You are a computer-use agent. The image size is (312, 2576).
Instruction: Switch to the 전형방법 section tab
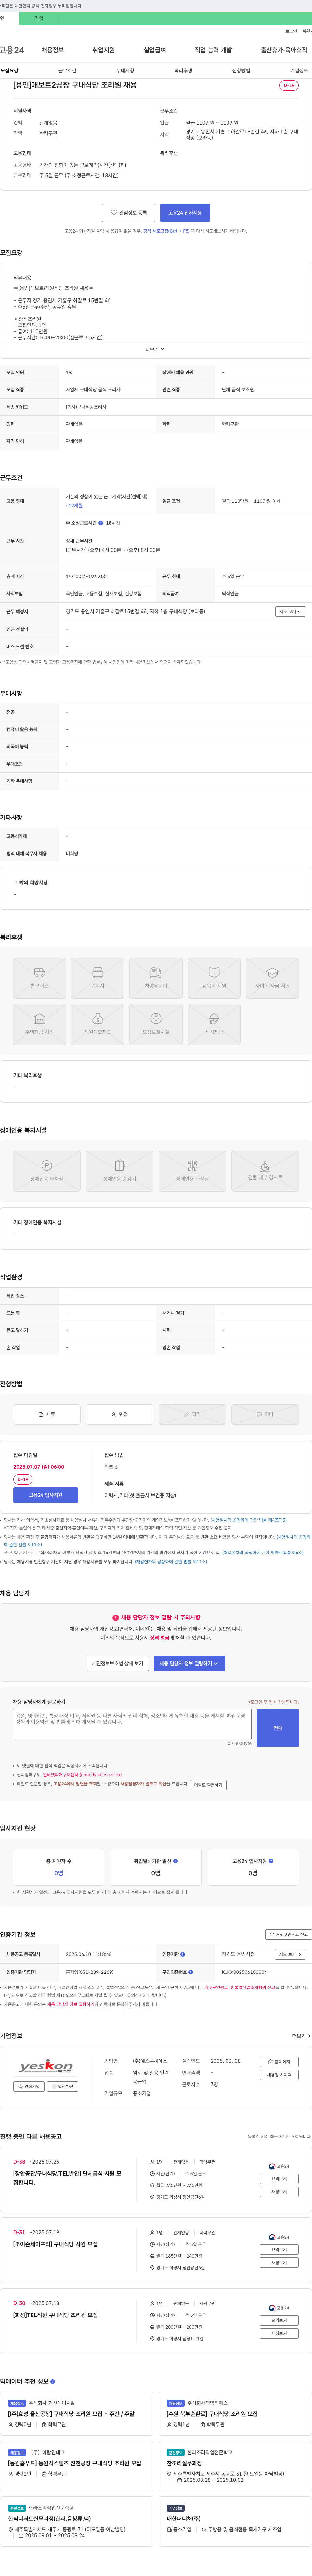pyautogui.click(x=241, y=71)
